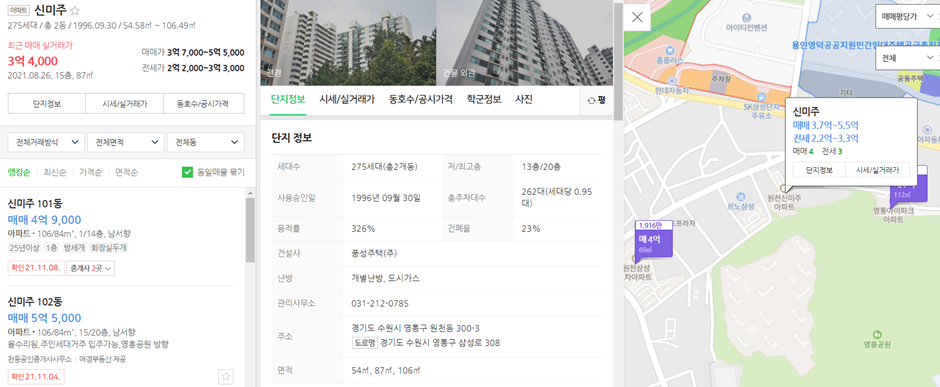Click the 도로명 address badge
Viewport: 940px width, 387px height.
coord(364,343)
